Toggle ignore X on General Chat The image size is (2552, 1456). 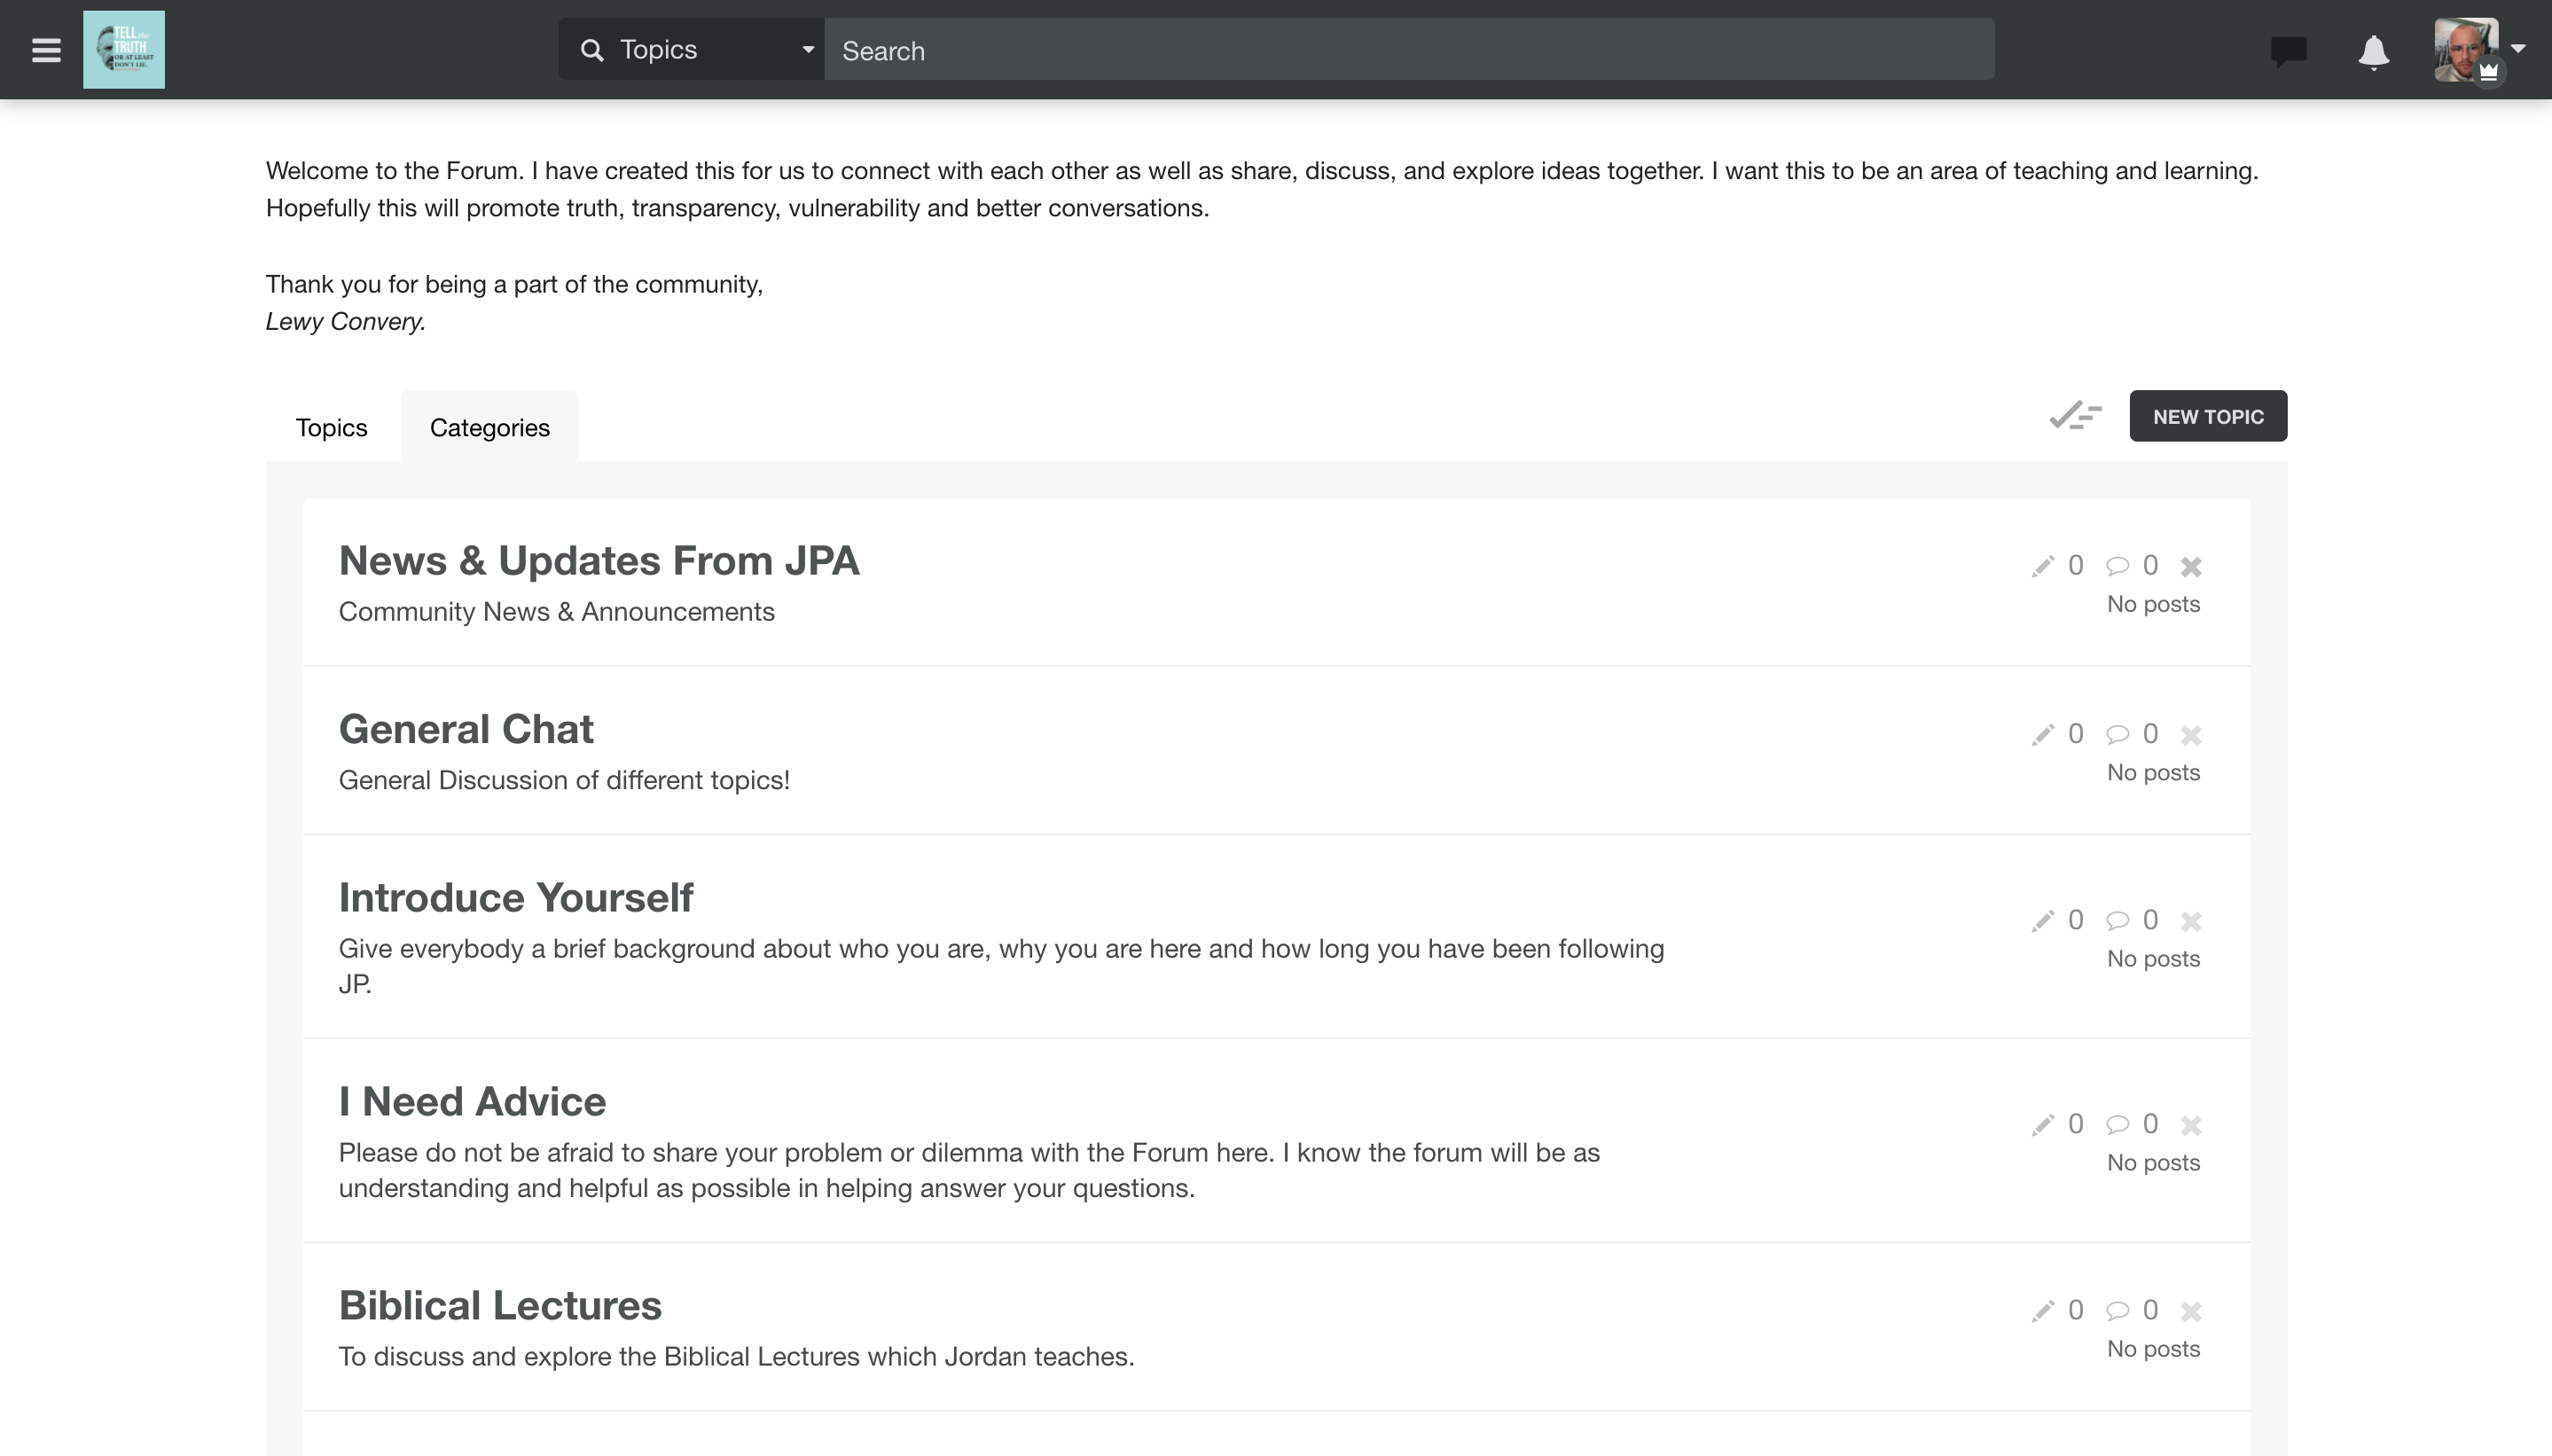[x=2191, y=735]
